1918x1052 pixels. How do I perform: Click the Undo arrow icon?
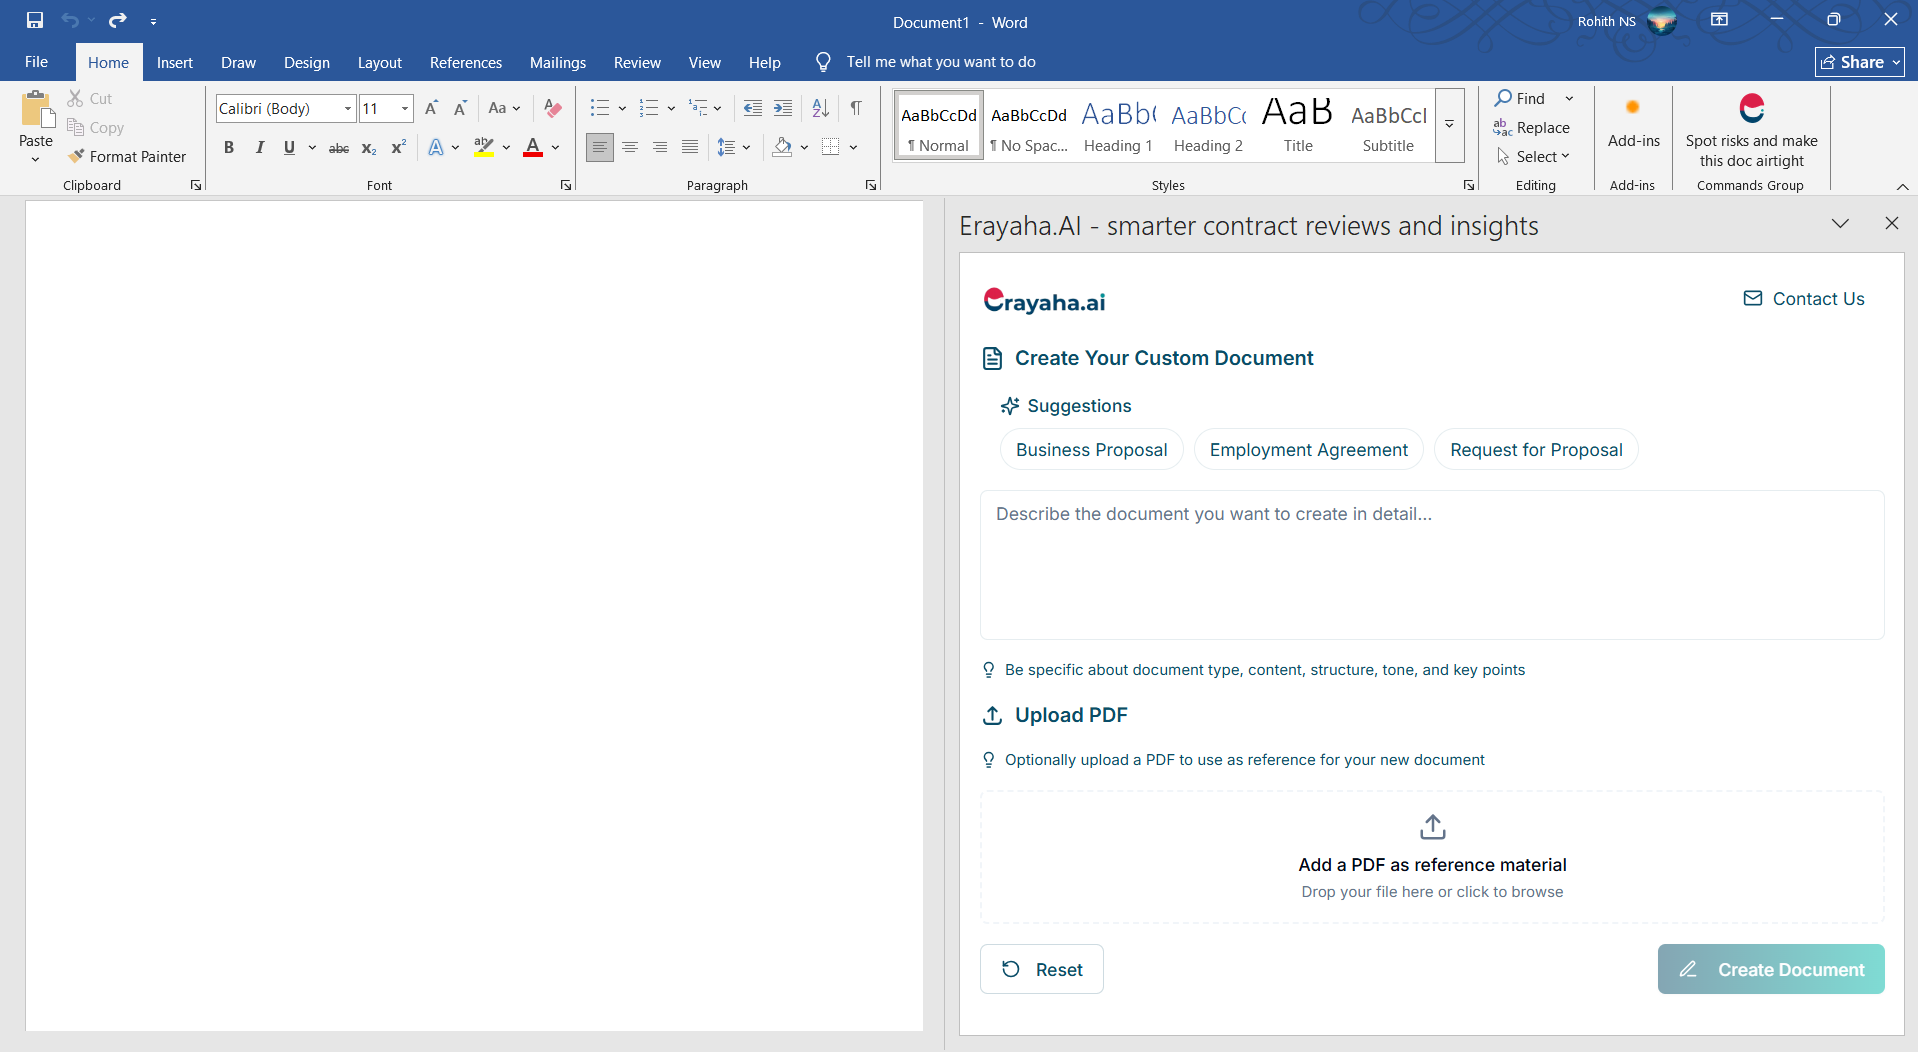click(x=70, y=20)
